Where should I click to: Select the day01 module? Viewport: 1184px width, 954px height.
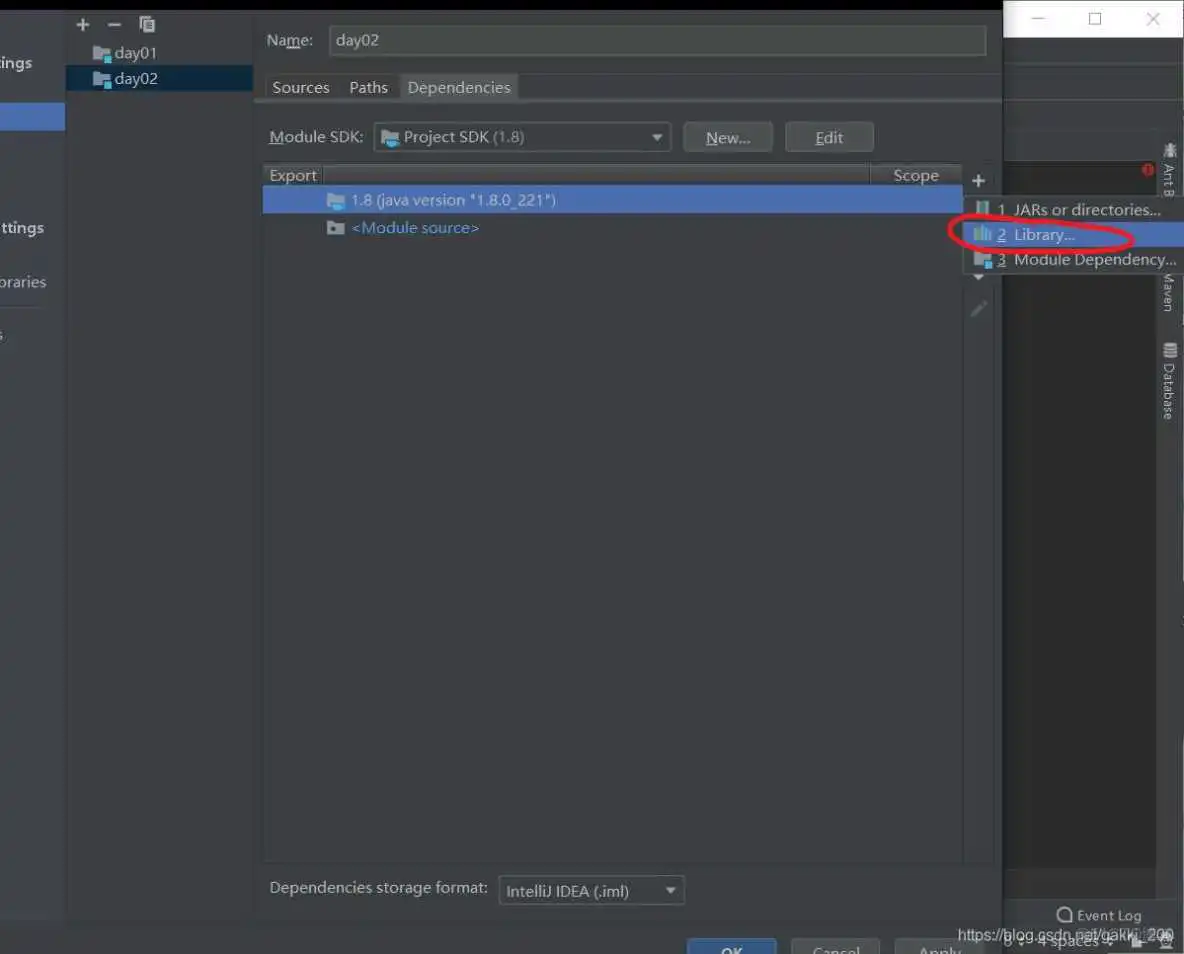[135, 53]
